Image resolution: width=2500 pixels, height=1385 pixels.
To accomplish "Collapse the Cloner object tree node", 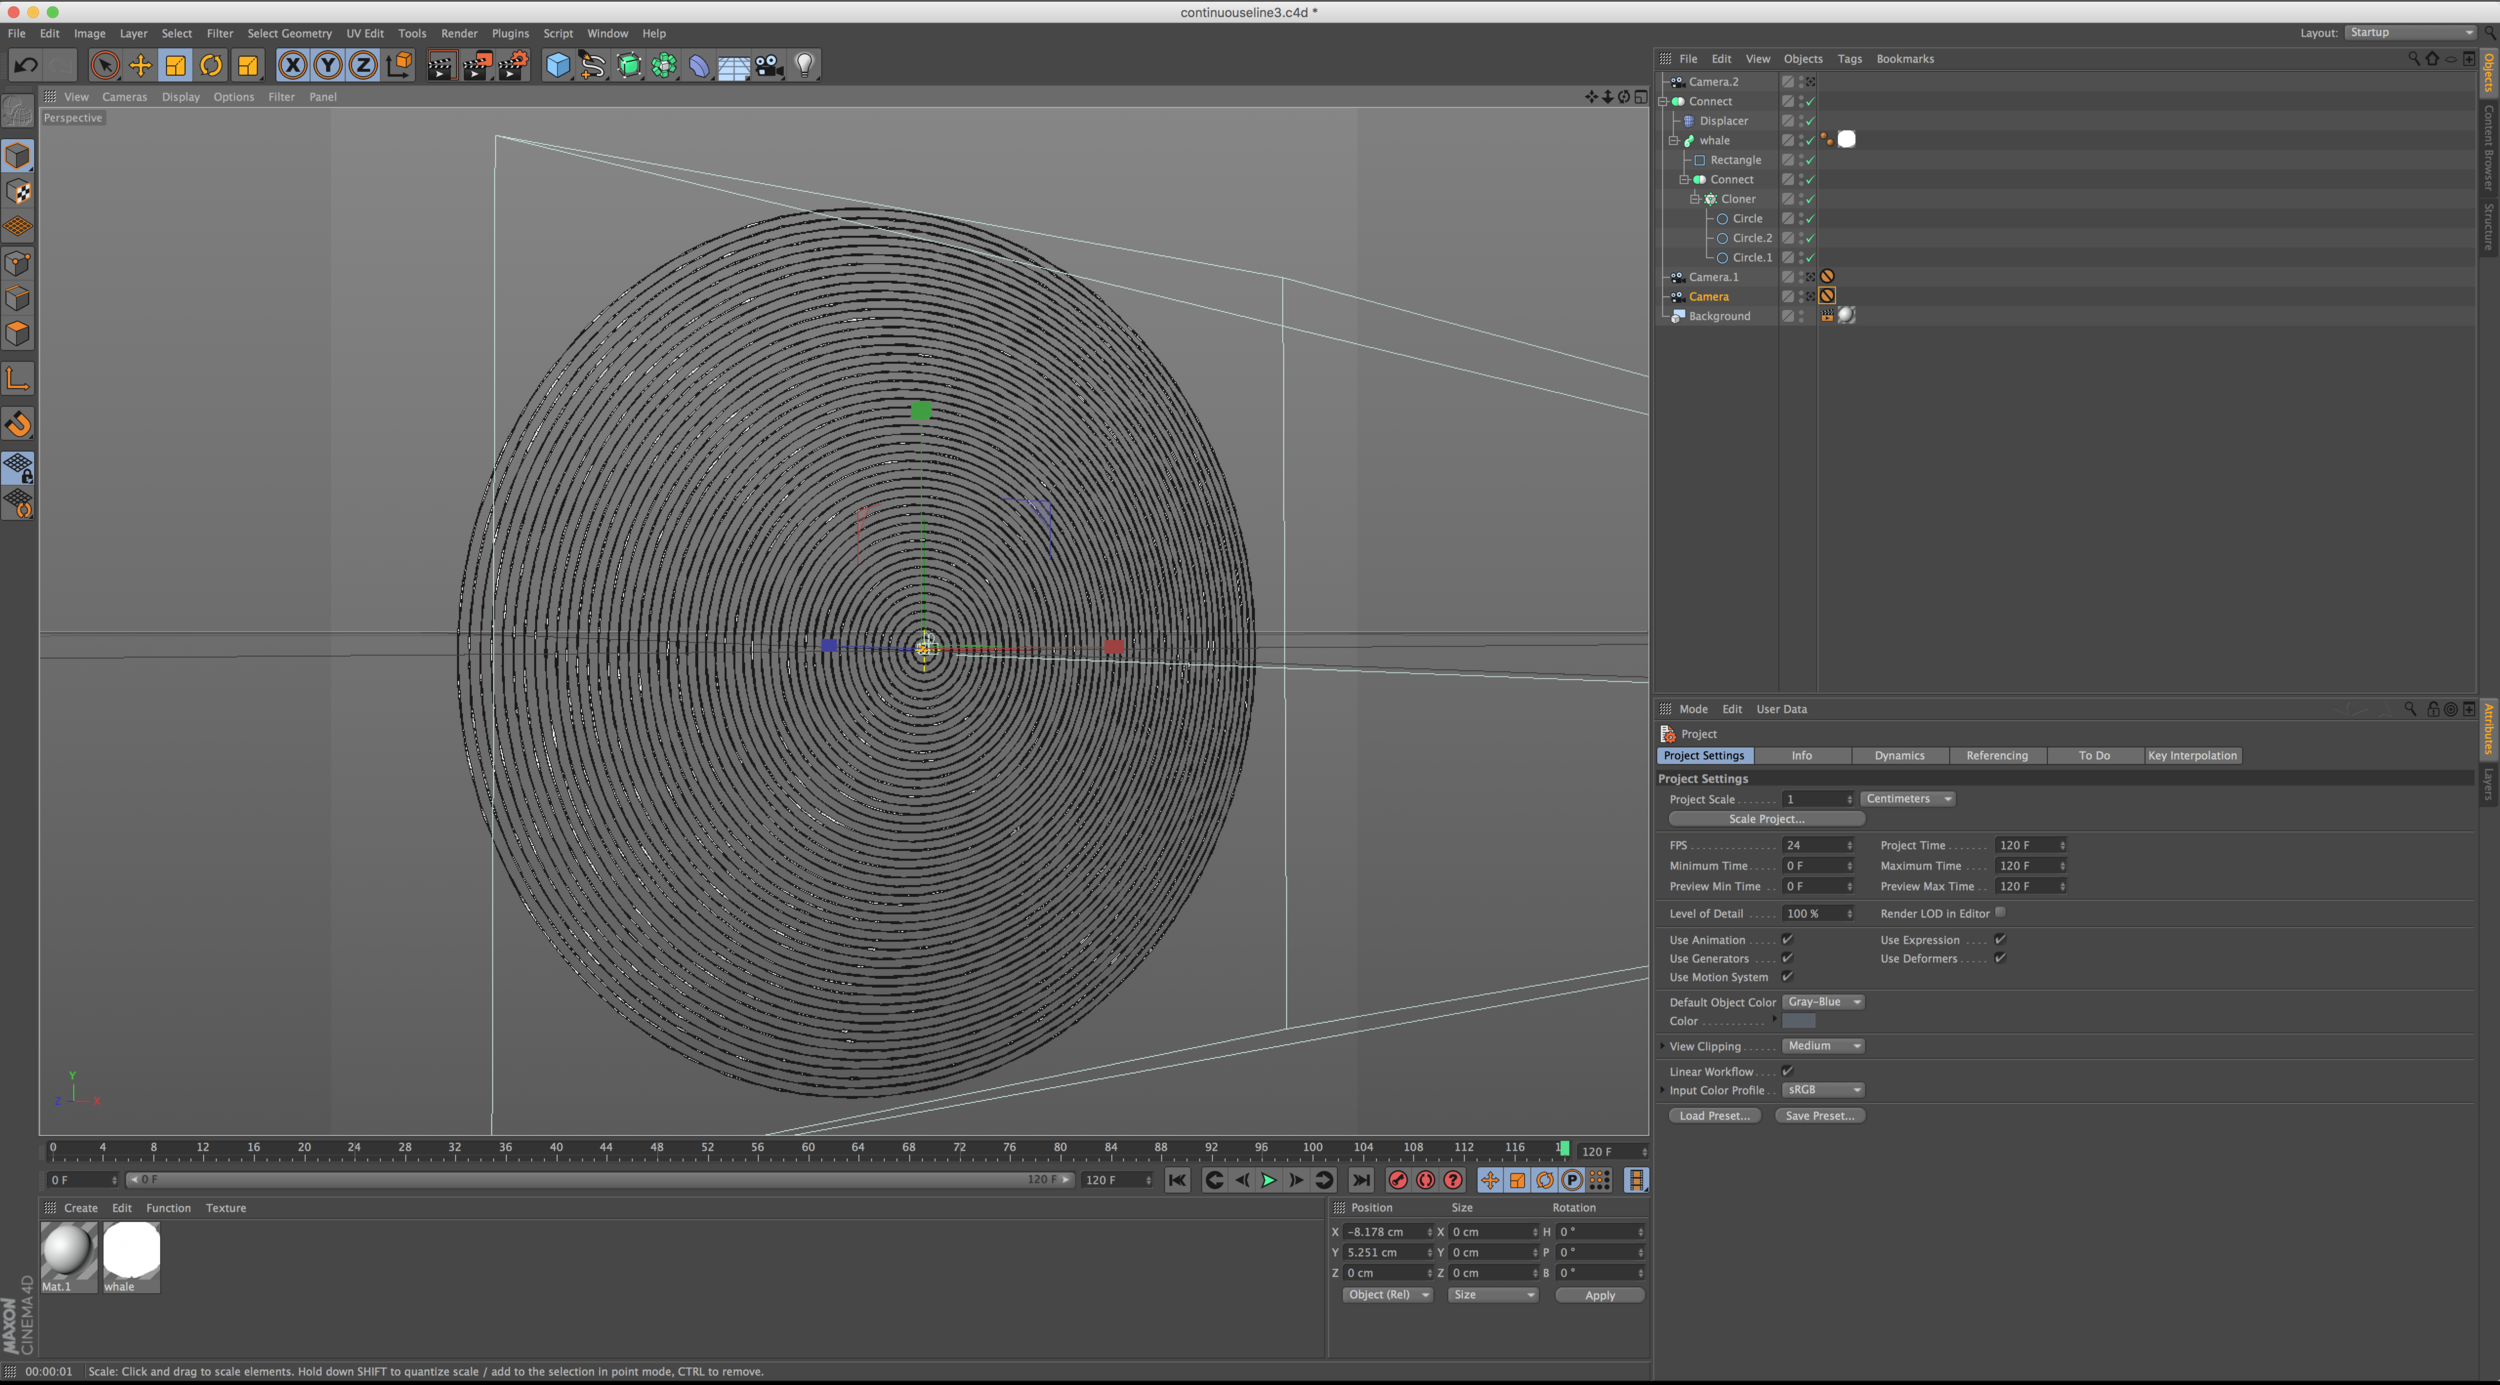I will pyautogui.click(x=1695, y=199).
